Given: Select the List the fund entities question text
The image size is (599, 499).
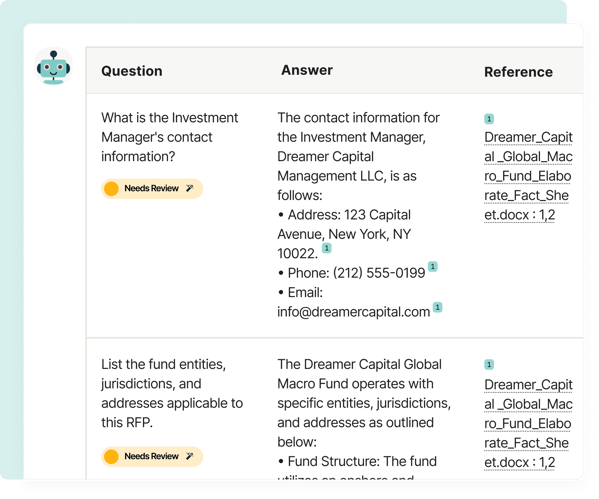Looking at the screenshot, I should [x=172, y=393].
